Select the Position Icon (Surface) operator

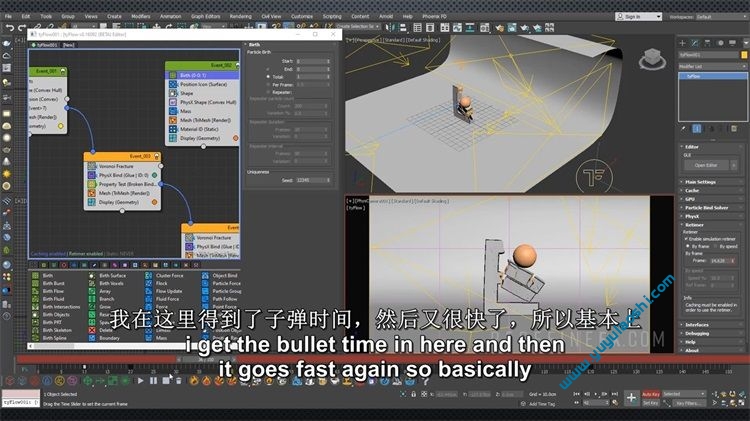pos(202,84)
